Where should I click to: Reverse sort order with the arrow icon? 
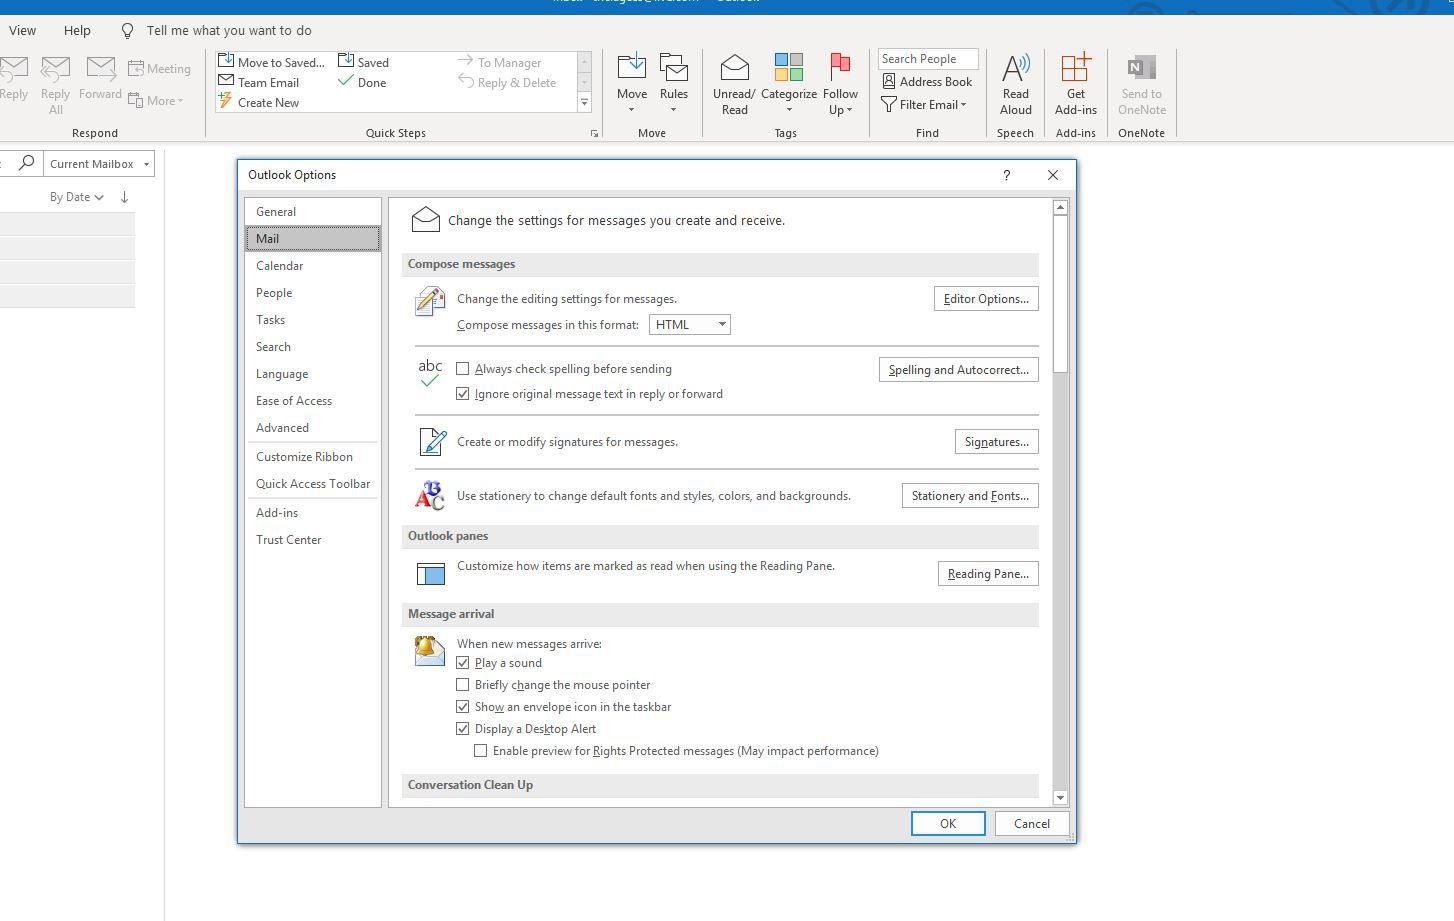coord(124,197)
